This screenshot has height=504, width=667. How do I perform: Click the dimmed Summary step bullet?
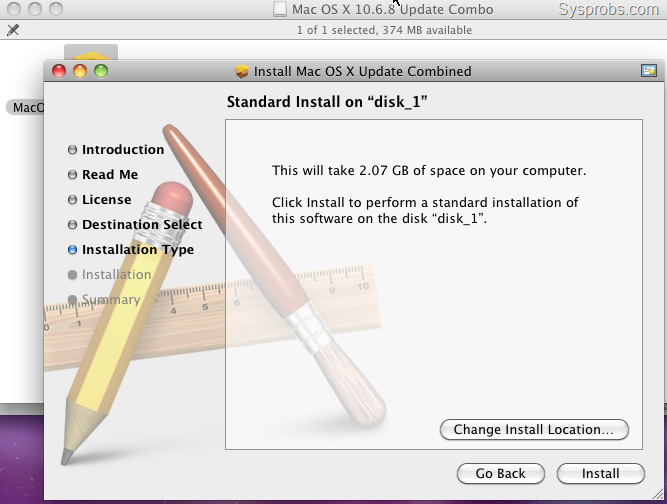click(x=72, y=299)
